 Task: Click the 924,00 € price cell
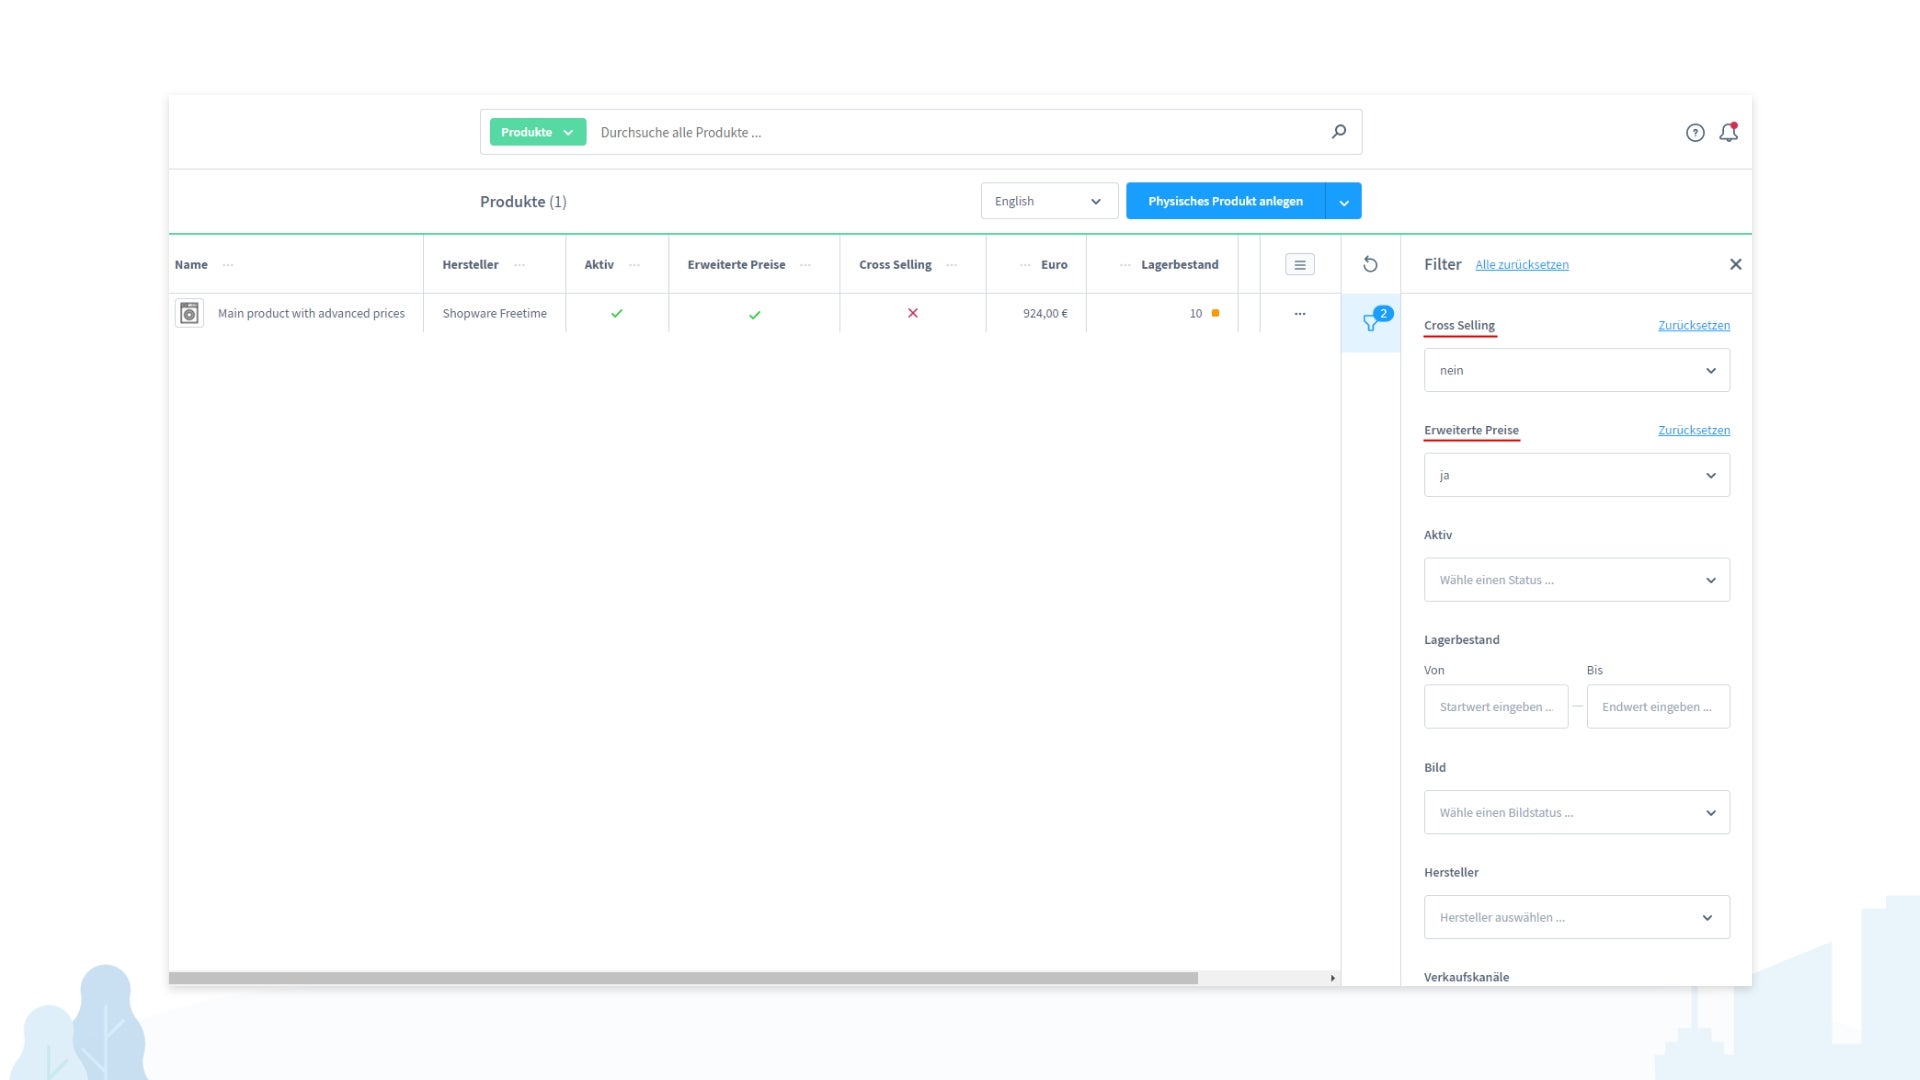click(x=1045, y=313)
